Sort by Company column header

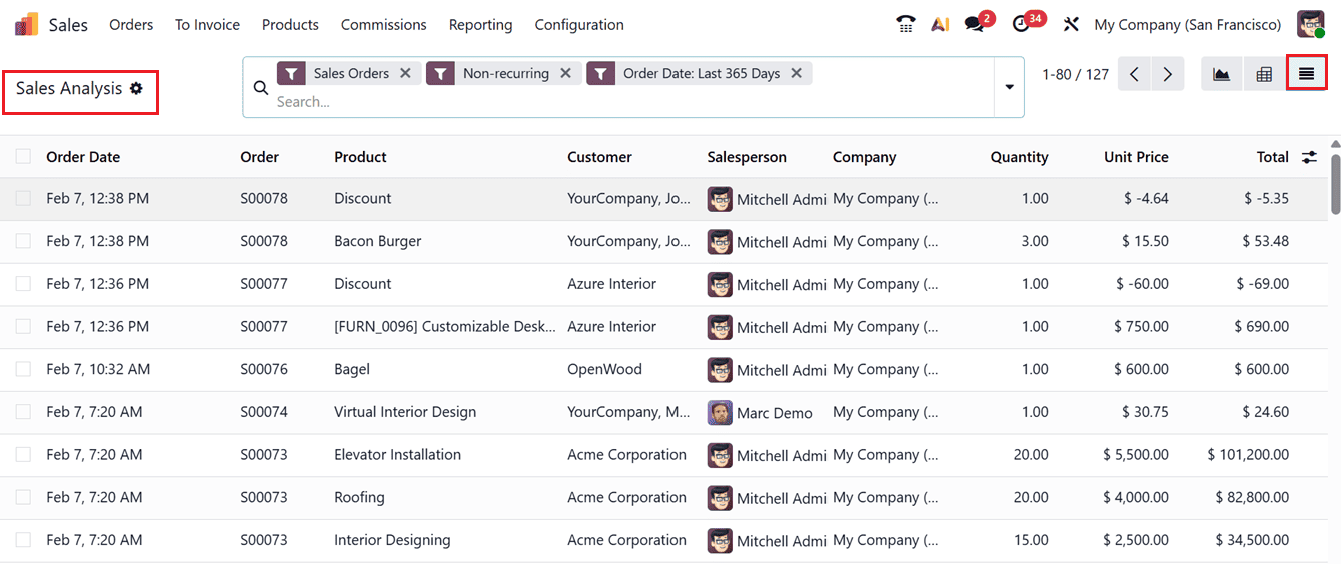coord(864,157)
